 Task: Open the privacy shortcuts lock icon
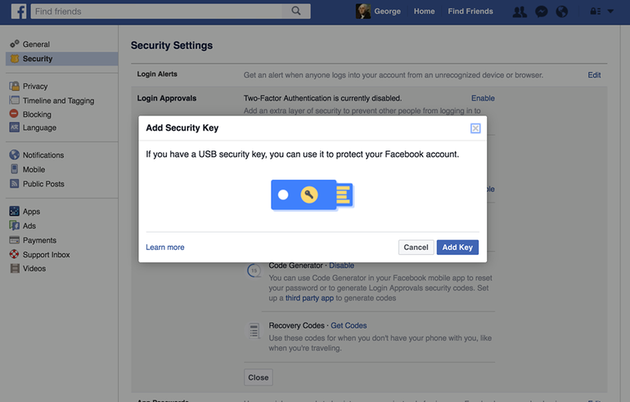coord(595,11)
